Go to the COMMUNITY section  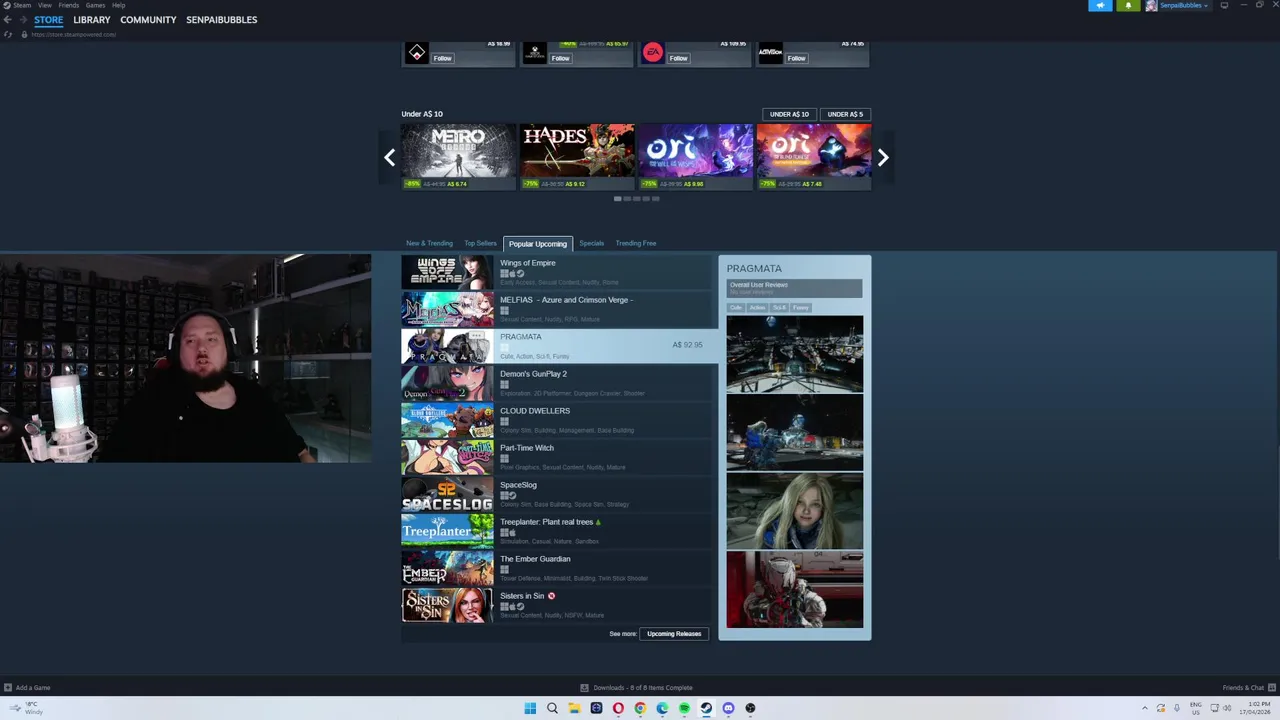[148, 20]
